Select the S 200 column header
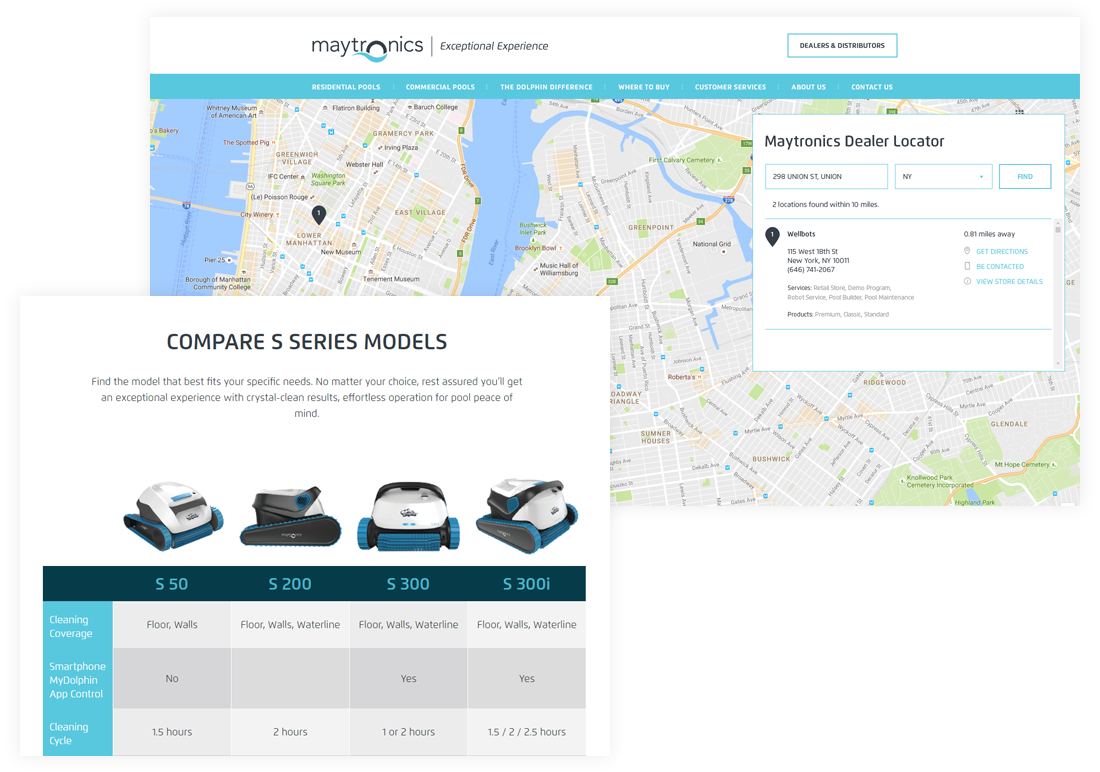This screenshot has width=1100, height=772. tap(290, 584)
